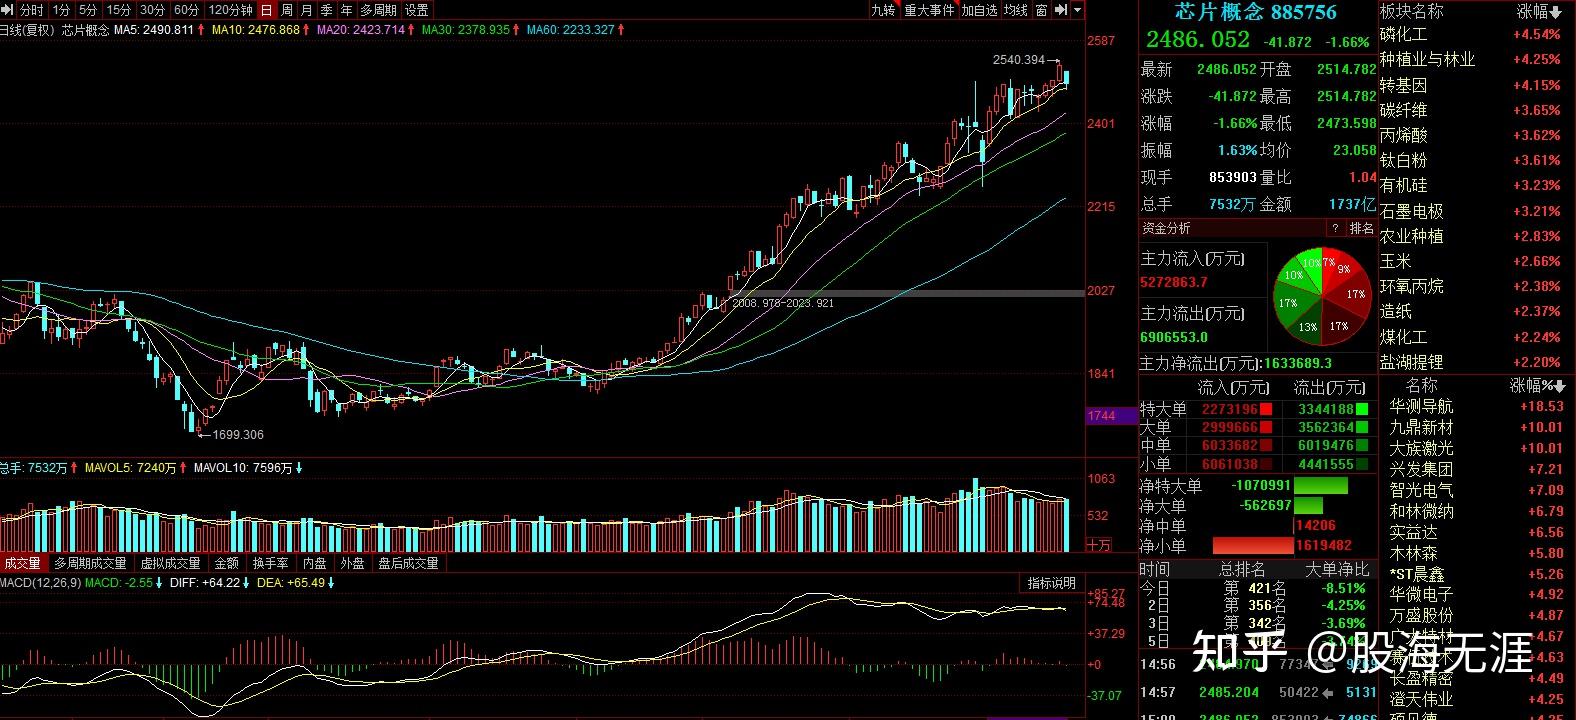Select the 30分 period tab
1576x720 pixels.
tap(153, 10)
